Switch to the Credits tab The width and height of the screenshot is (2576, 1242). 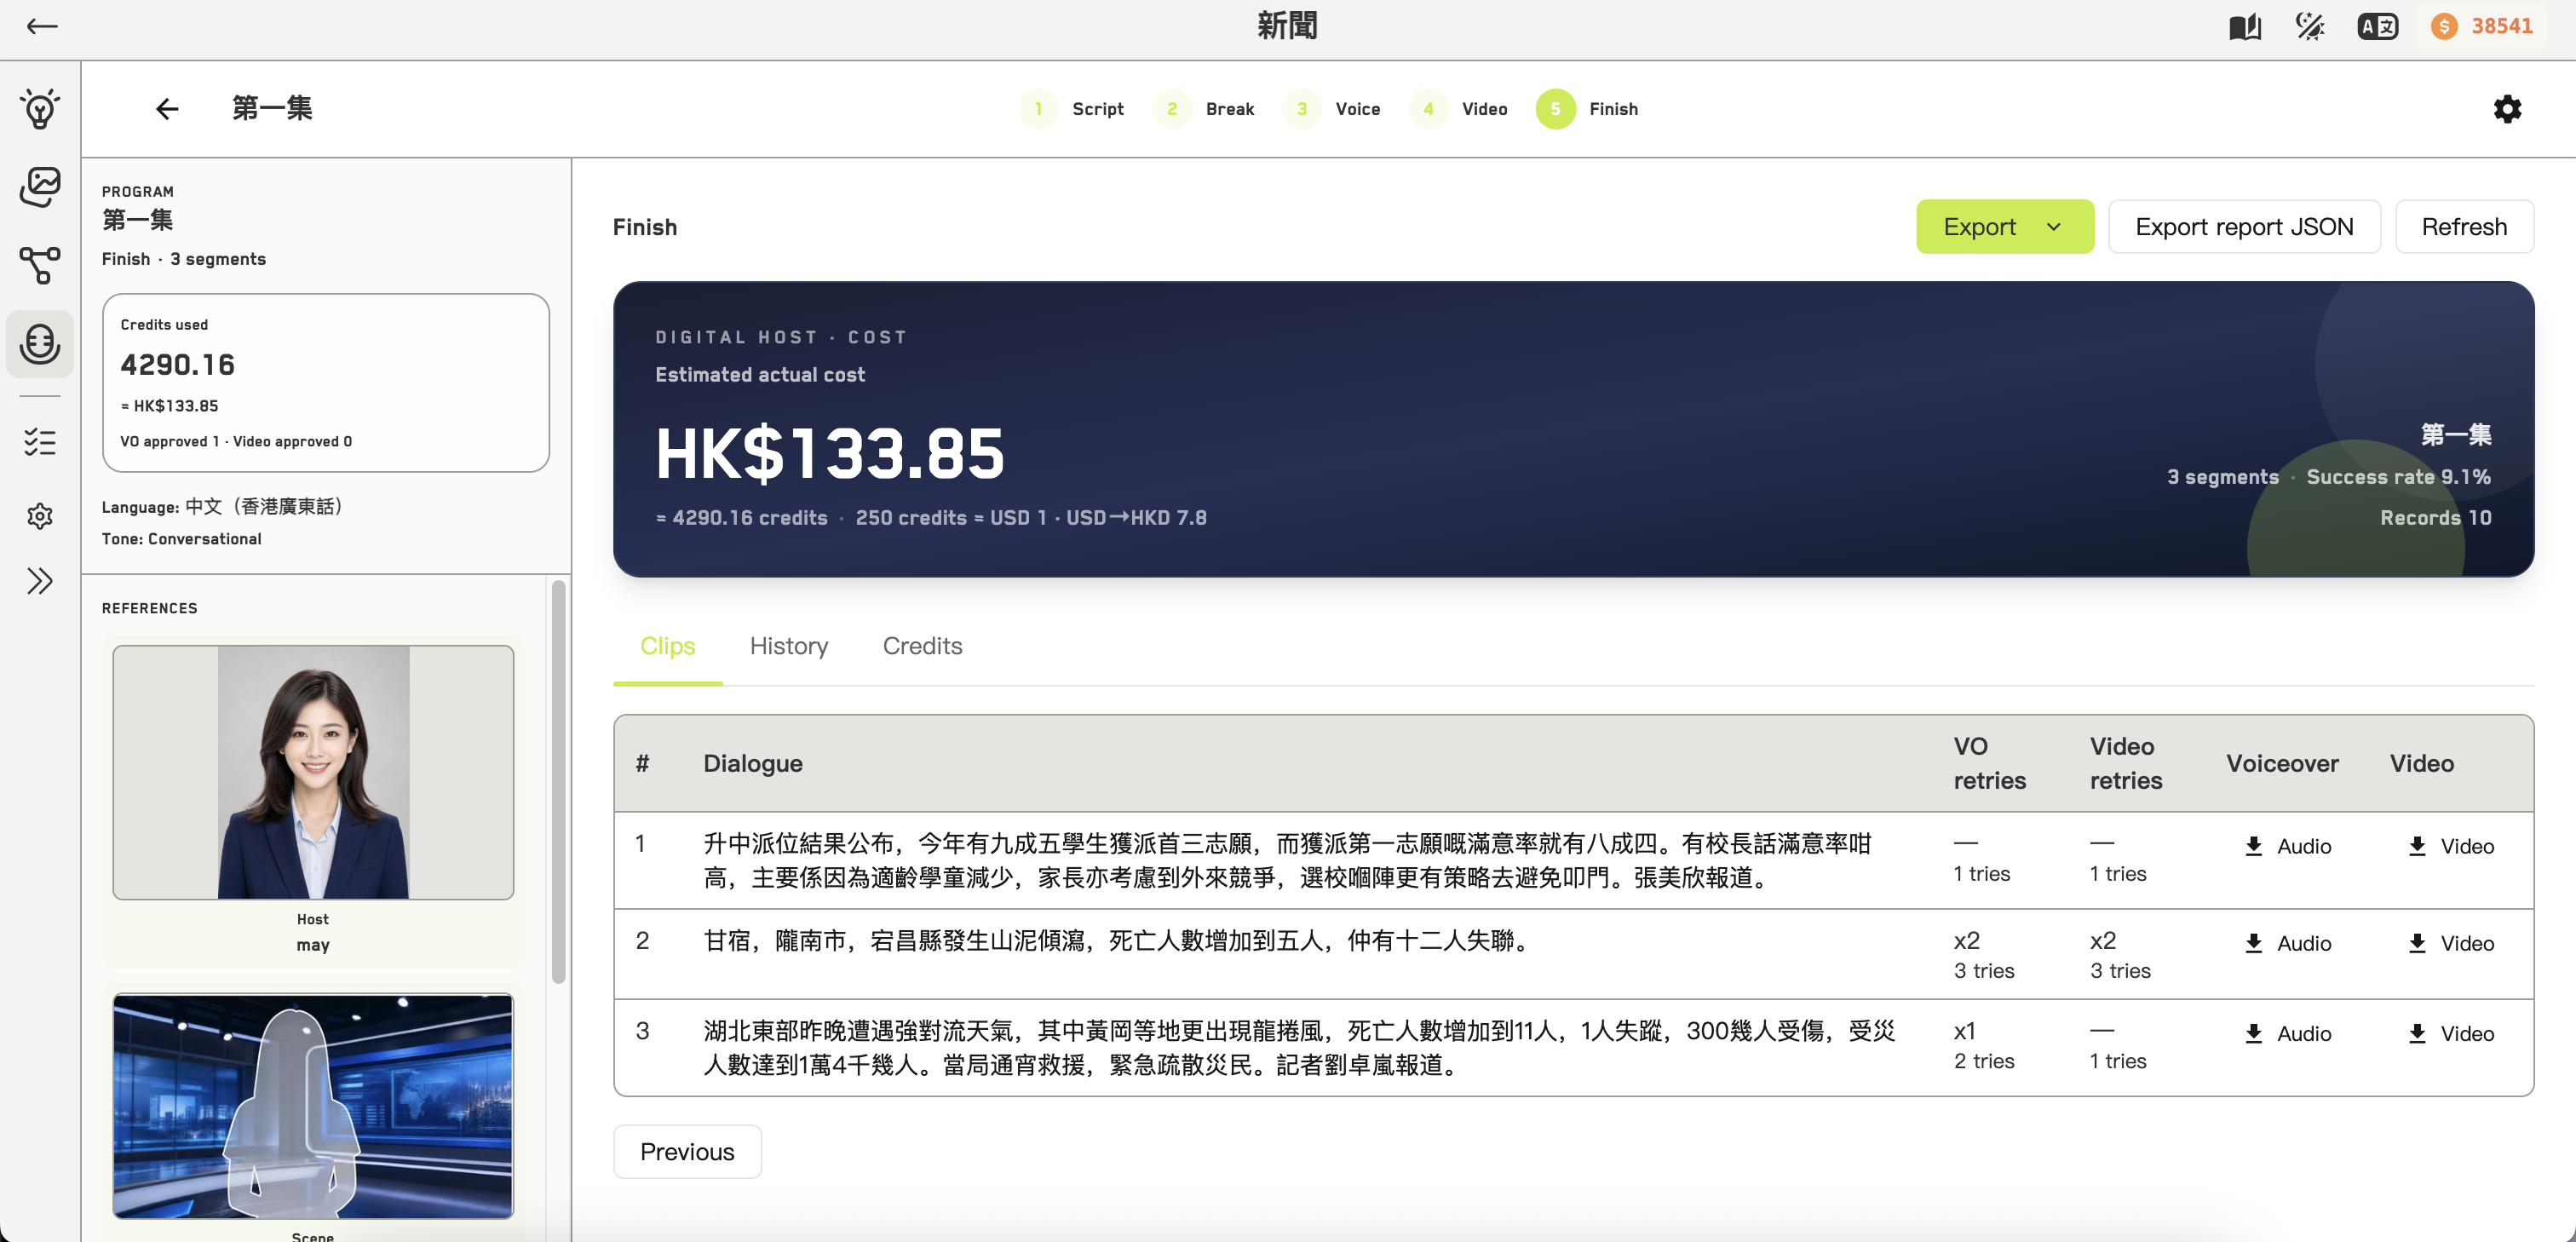922,647
